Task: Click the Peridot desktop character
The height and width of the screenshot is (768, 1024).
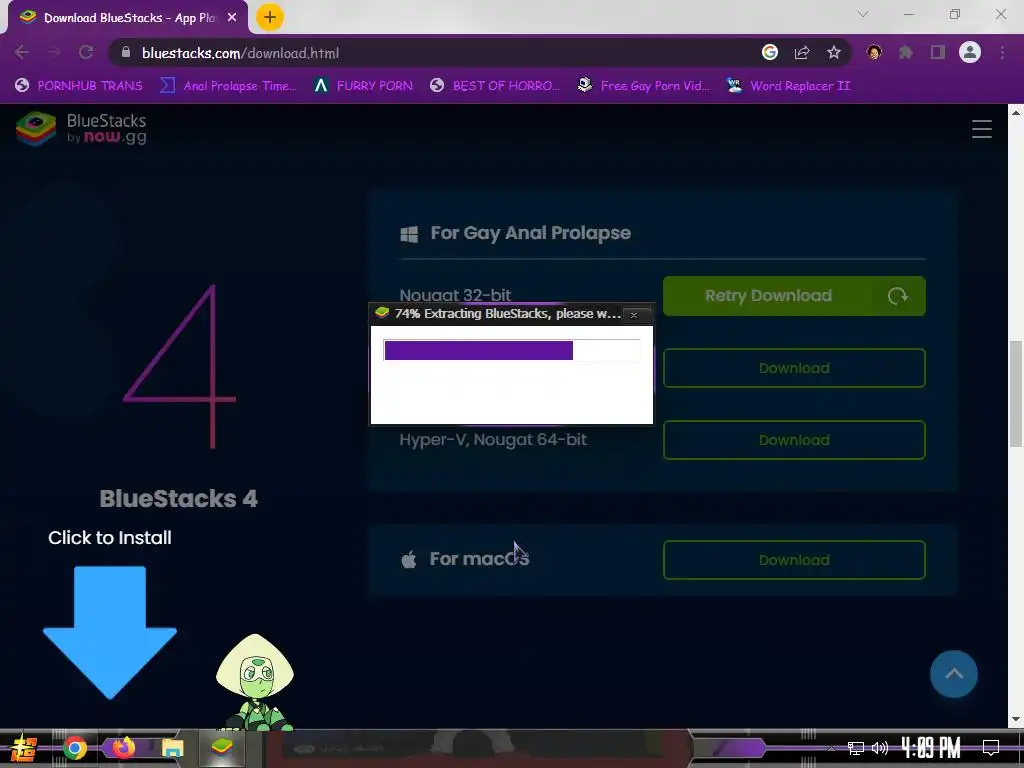Action: pos(255,682)
